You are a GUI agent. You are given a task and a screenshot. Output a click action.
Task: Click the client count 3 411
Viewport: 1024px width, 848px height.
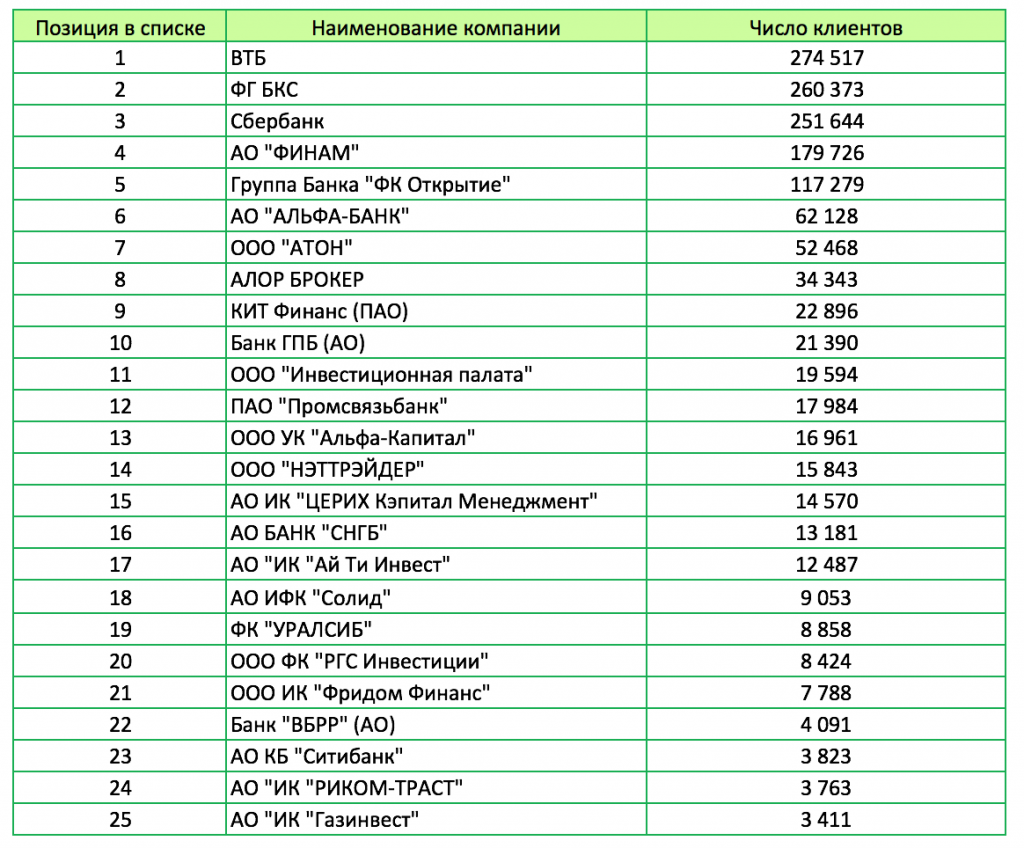tap(826, 819)
